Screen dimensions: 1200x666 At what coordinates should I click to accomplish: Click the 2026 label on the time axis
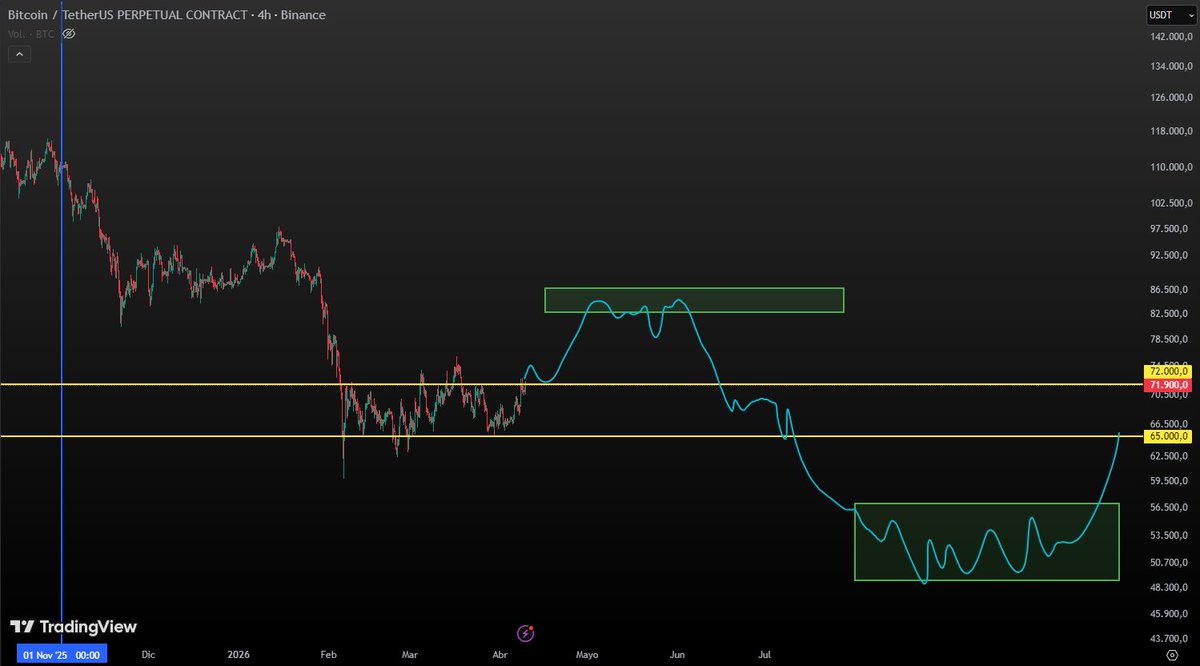tap(238, 655)
